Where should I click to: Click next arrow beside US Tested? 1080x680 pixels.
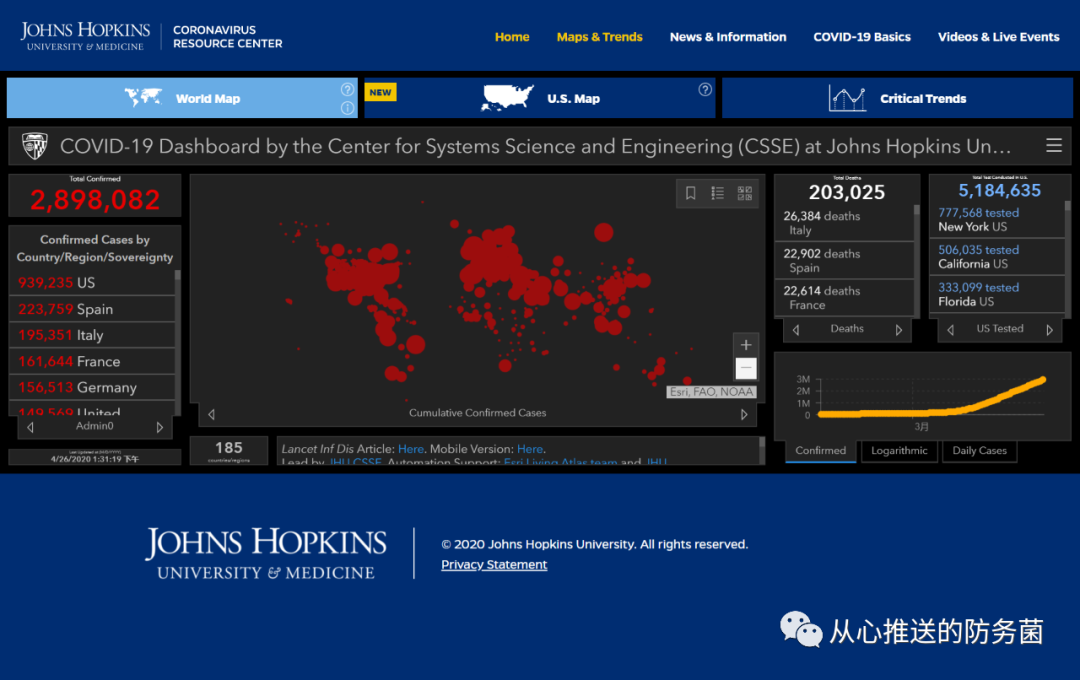1050,330
